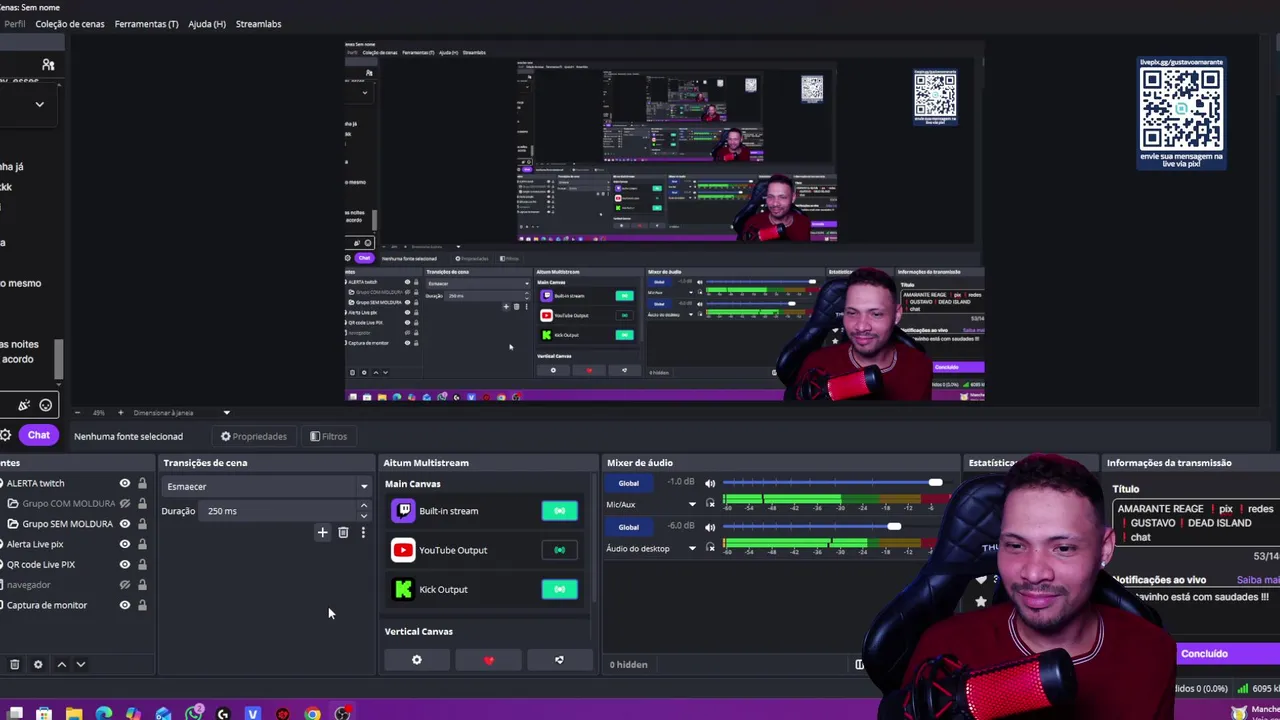Click the Áudio do desktop Global button
Screen dimensions: 1280x720
click(628, 527)
